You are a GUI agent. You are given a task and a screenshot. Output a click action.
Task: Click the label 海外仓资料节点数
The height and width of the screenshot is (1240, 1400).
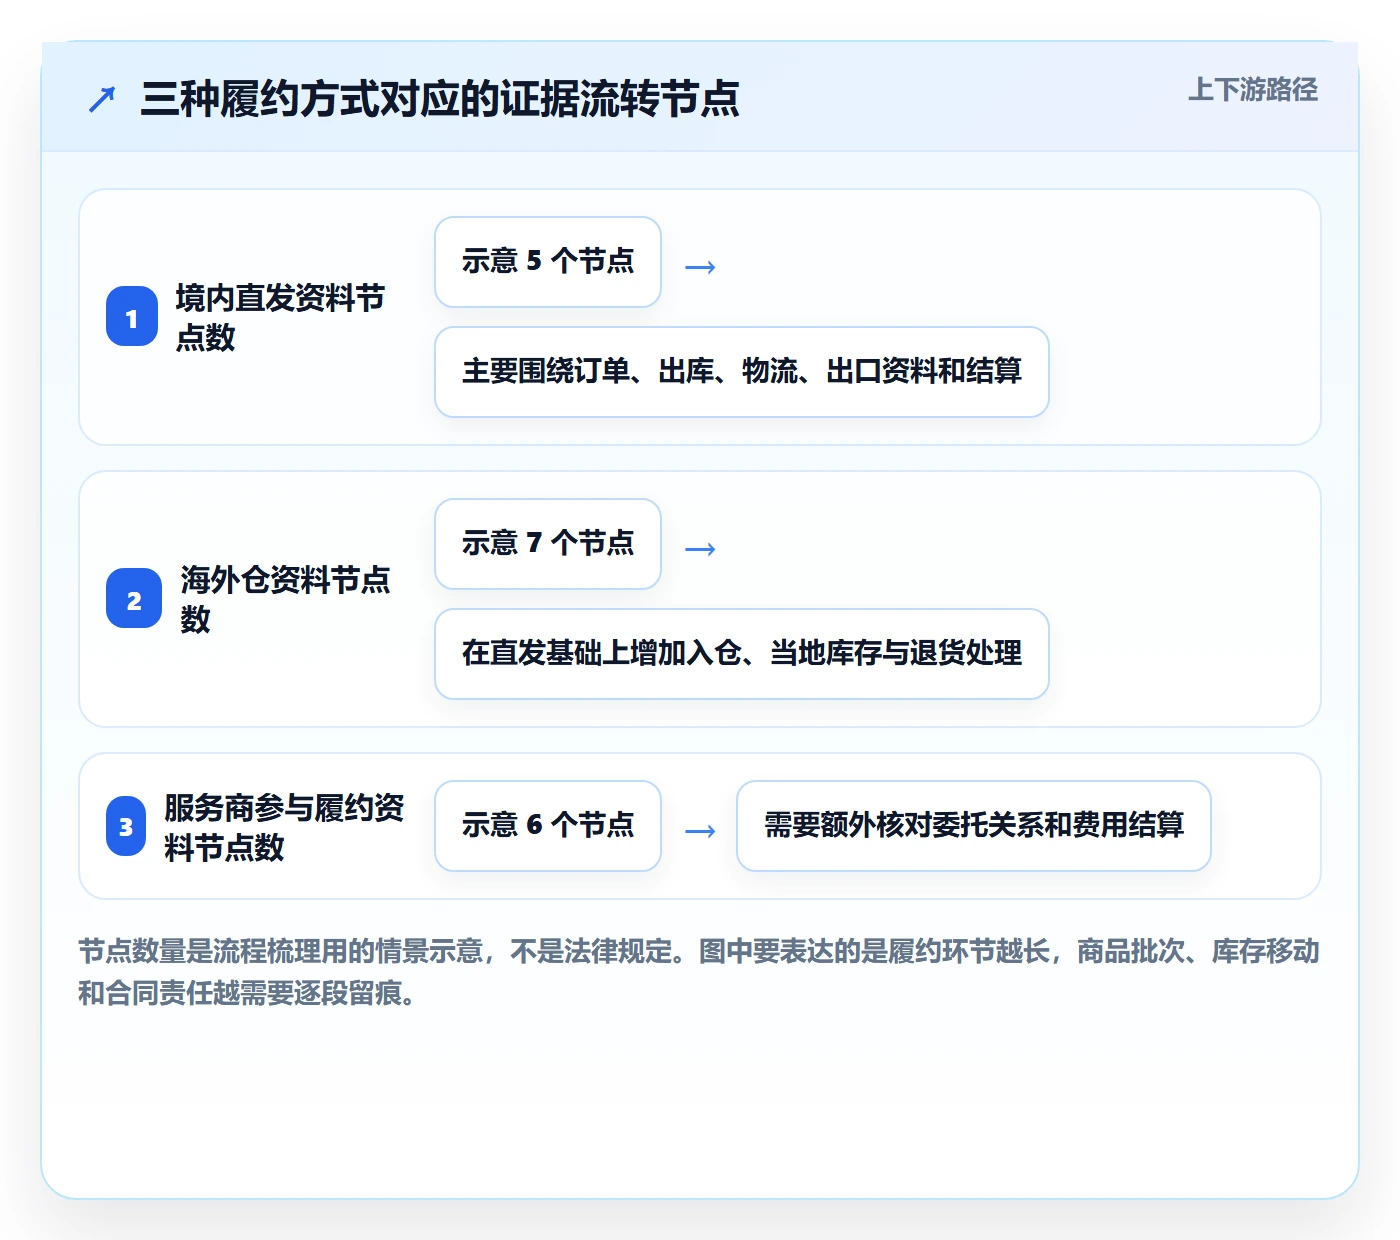(x=285, y=599)
